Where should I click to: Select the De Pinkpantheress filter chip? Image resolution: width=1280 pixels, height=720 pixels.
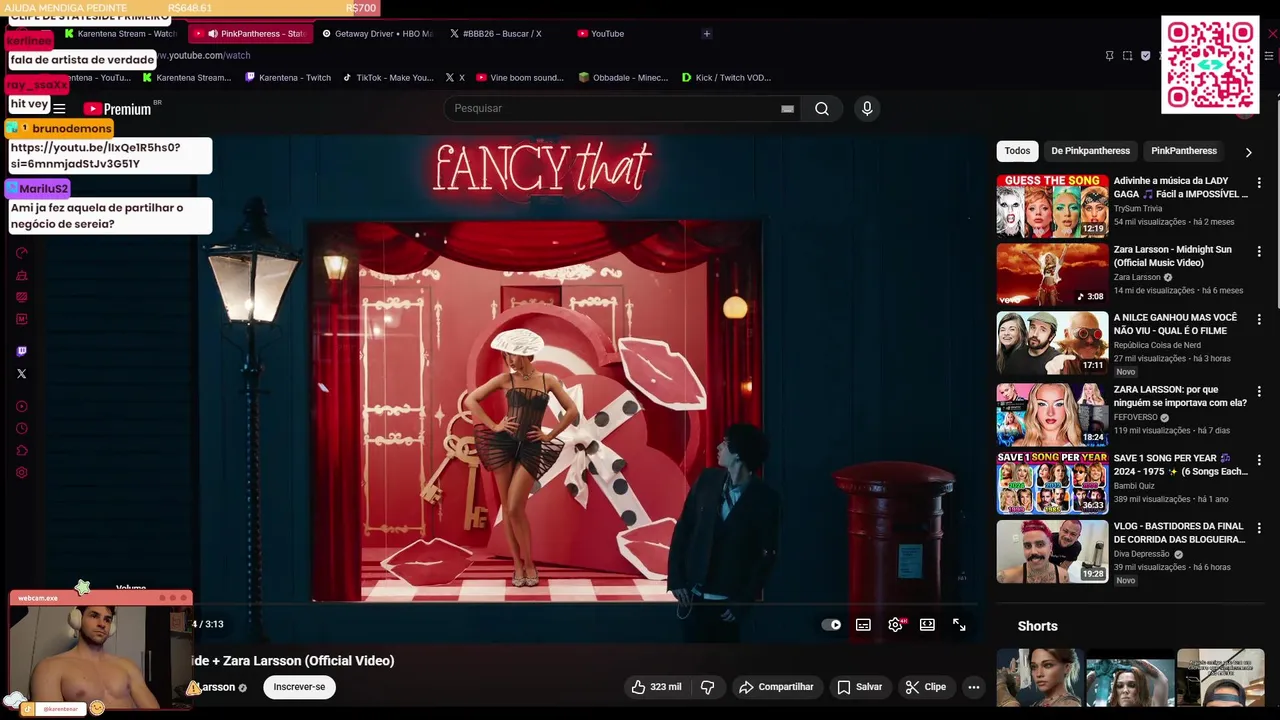point(1090,151)
